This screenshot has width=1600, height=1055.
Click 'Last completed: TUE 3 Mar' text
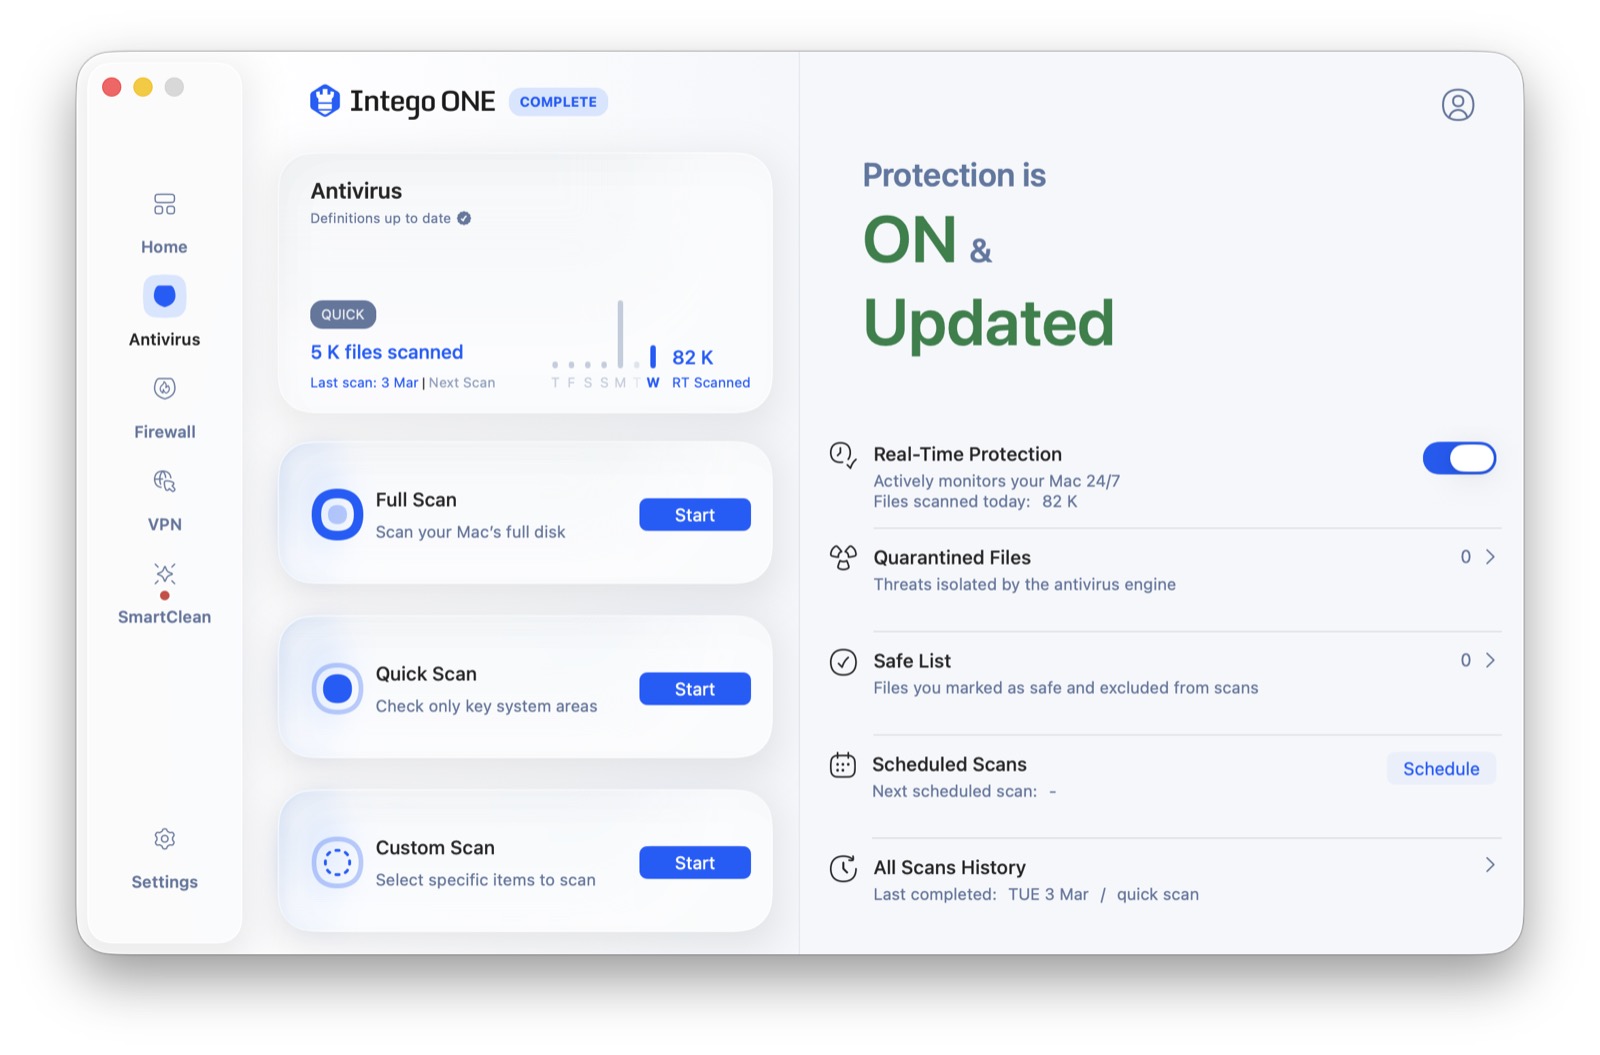[981, 894]
